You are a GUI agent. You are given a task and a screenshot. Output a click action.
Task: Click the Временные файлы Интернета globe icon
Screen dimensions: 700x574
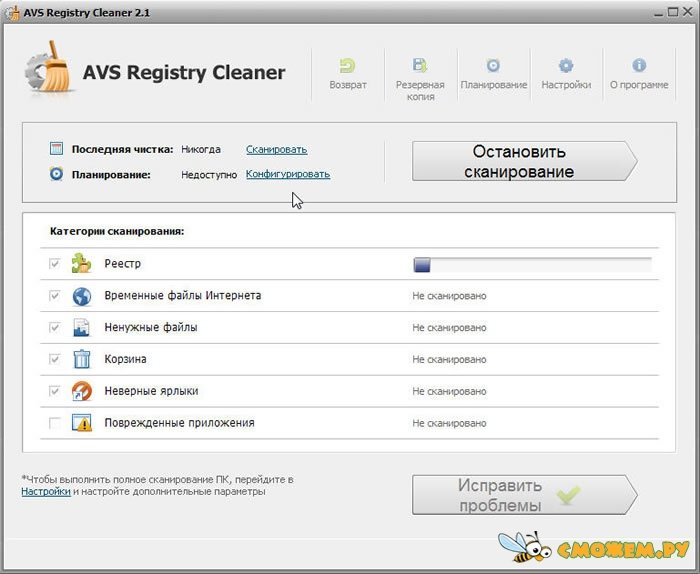pos(82,296)
